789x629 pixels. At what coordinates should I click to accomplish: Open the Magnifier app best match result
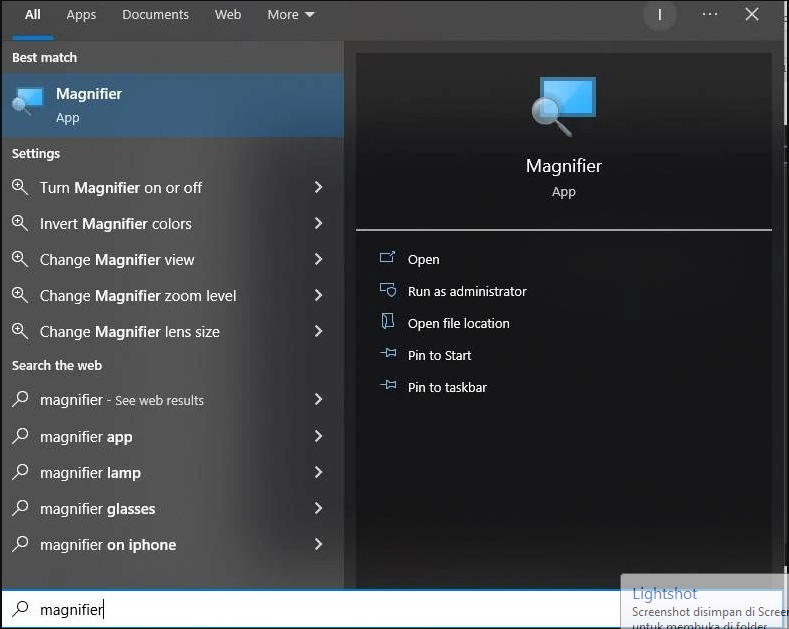[x=173, y=105]
